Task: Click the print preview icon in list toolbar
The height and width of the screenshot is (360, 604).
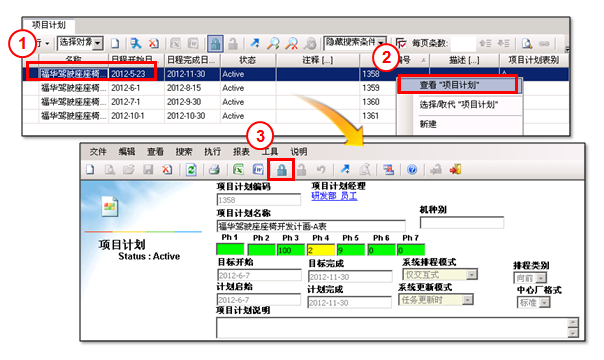Action: [x=527, y=44]
